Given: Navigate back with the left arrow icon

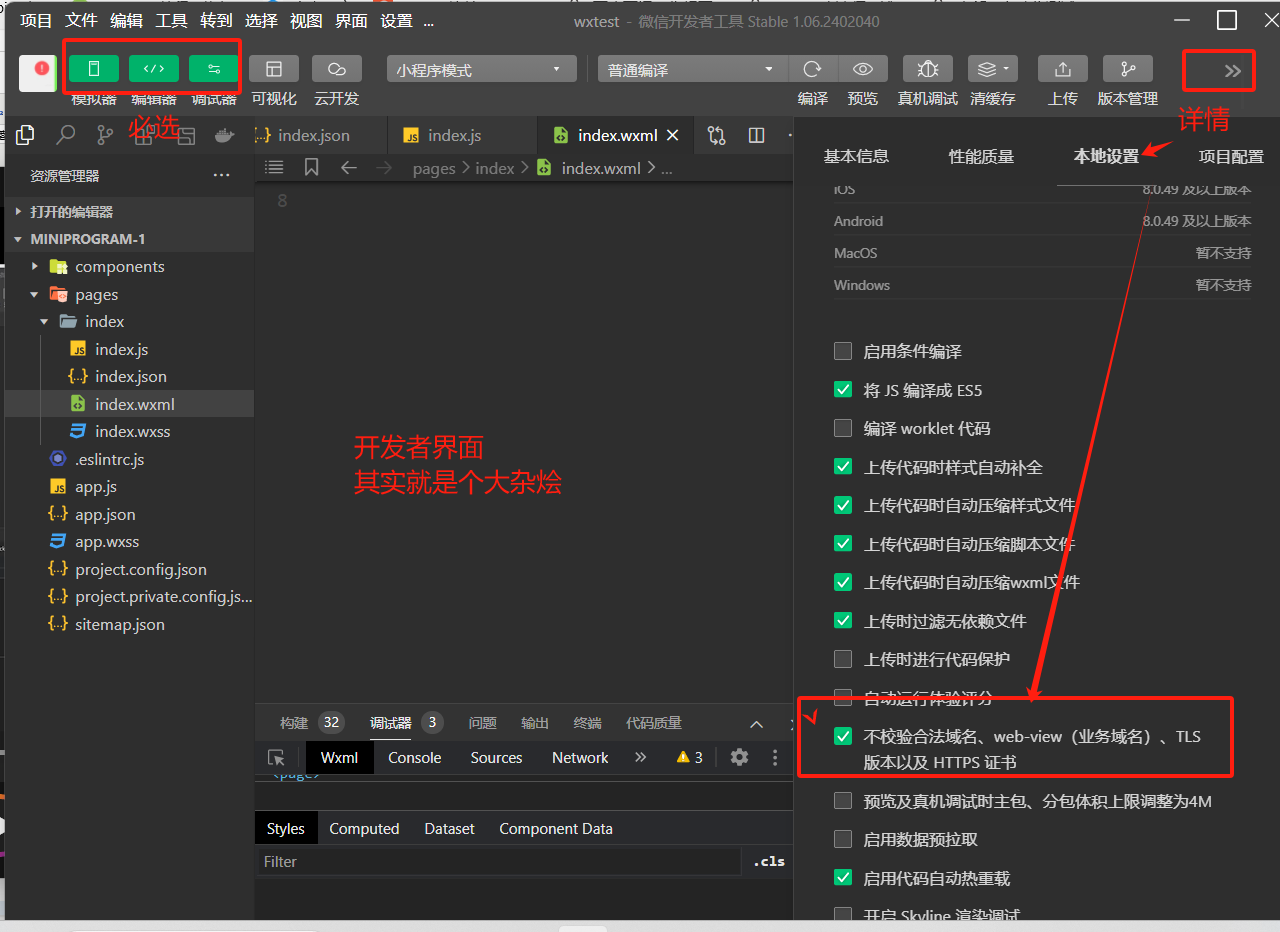Looking at the screenshot, I should [348, 167].
